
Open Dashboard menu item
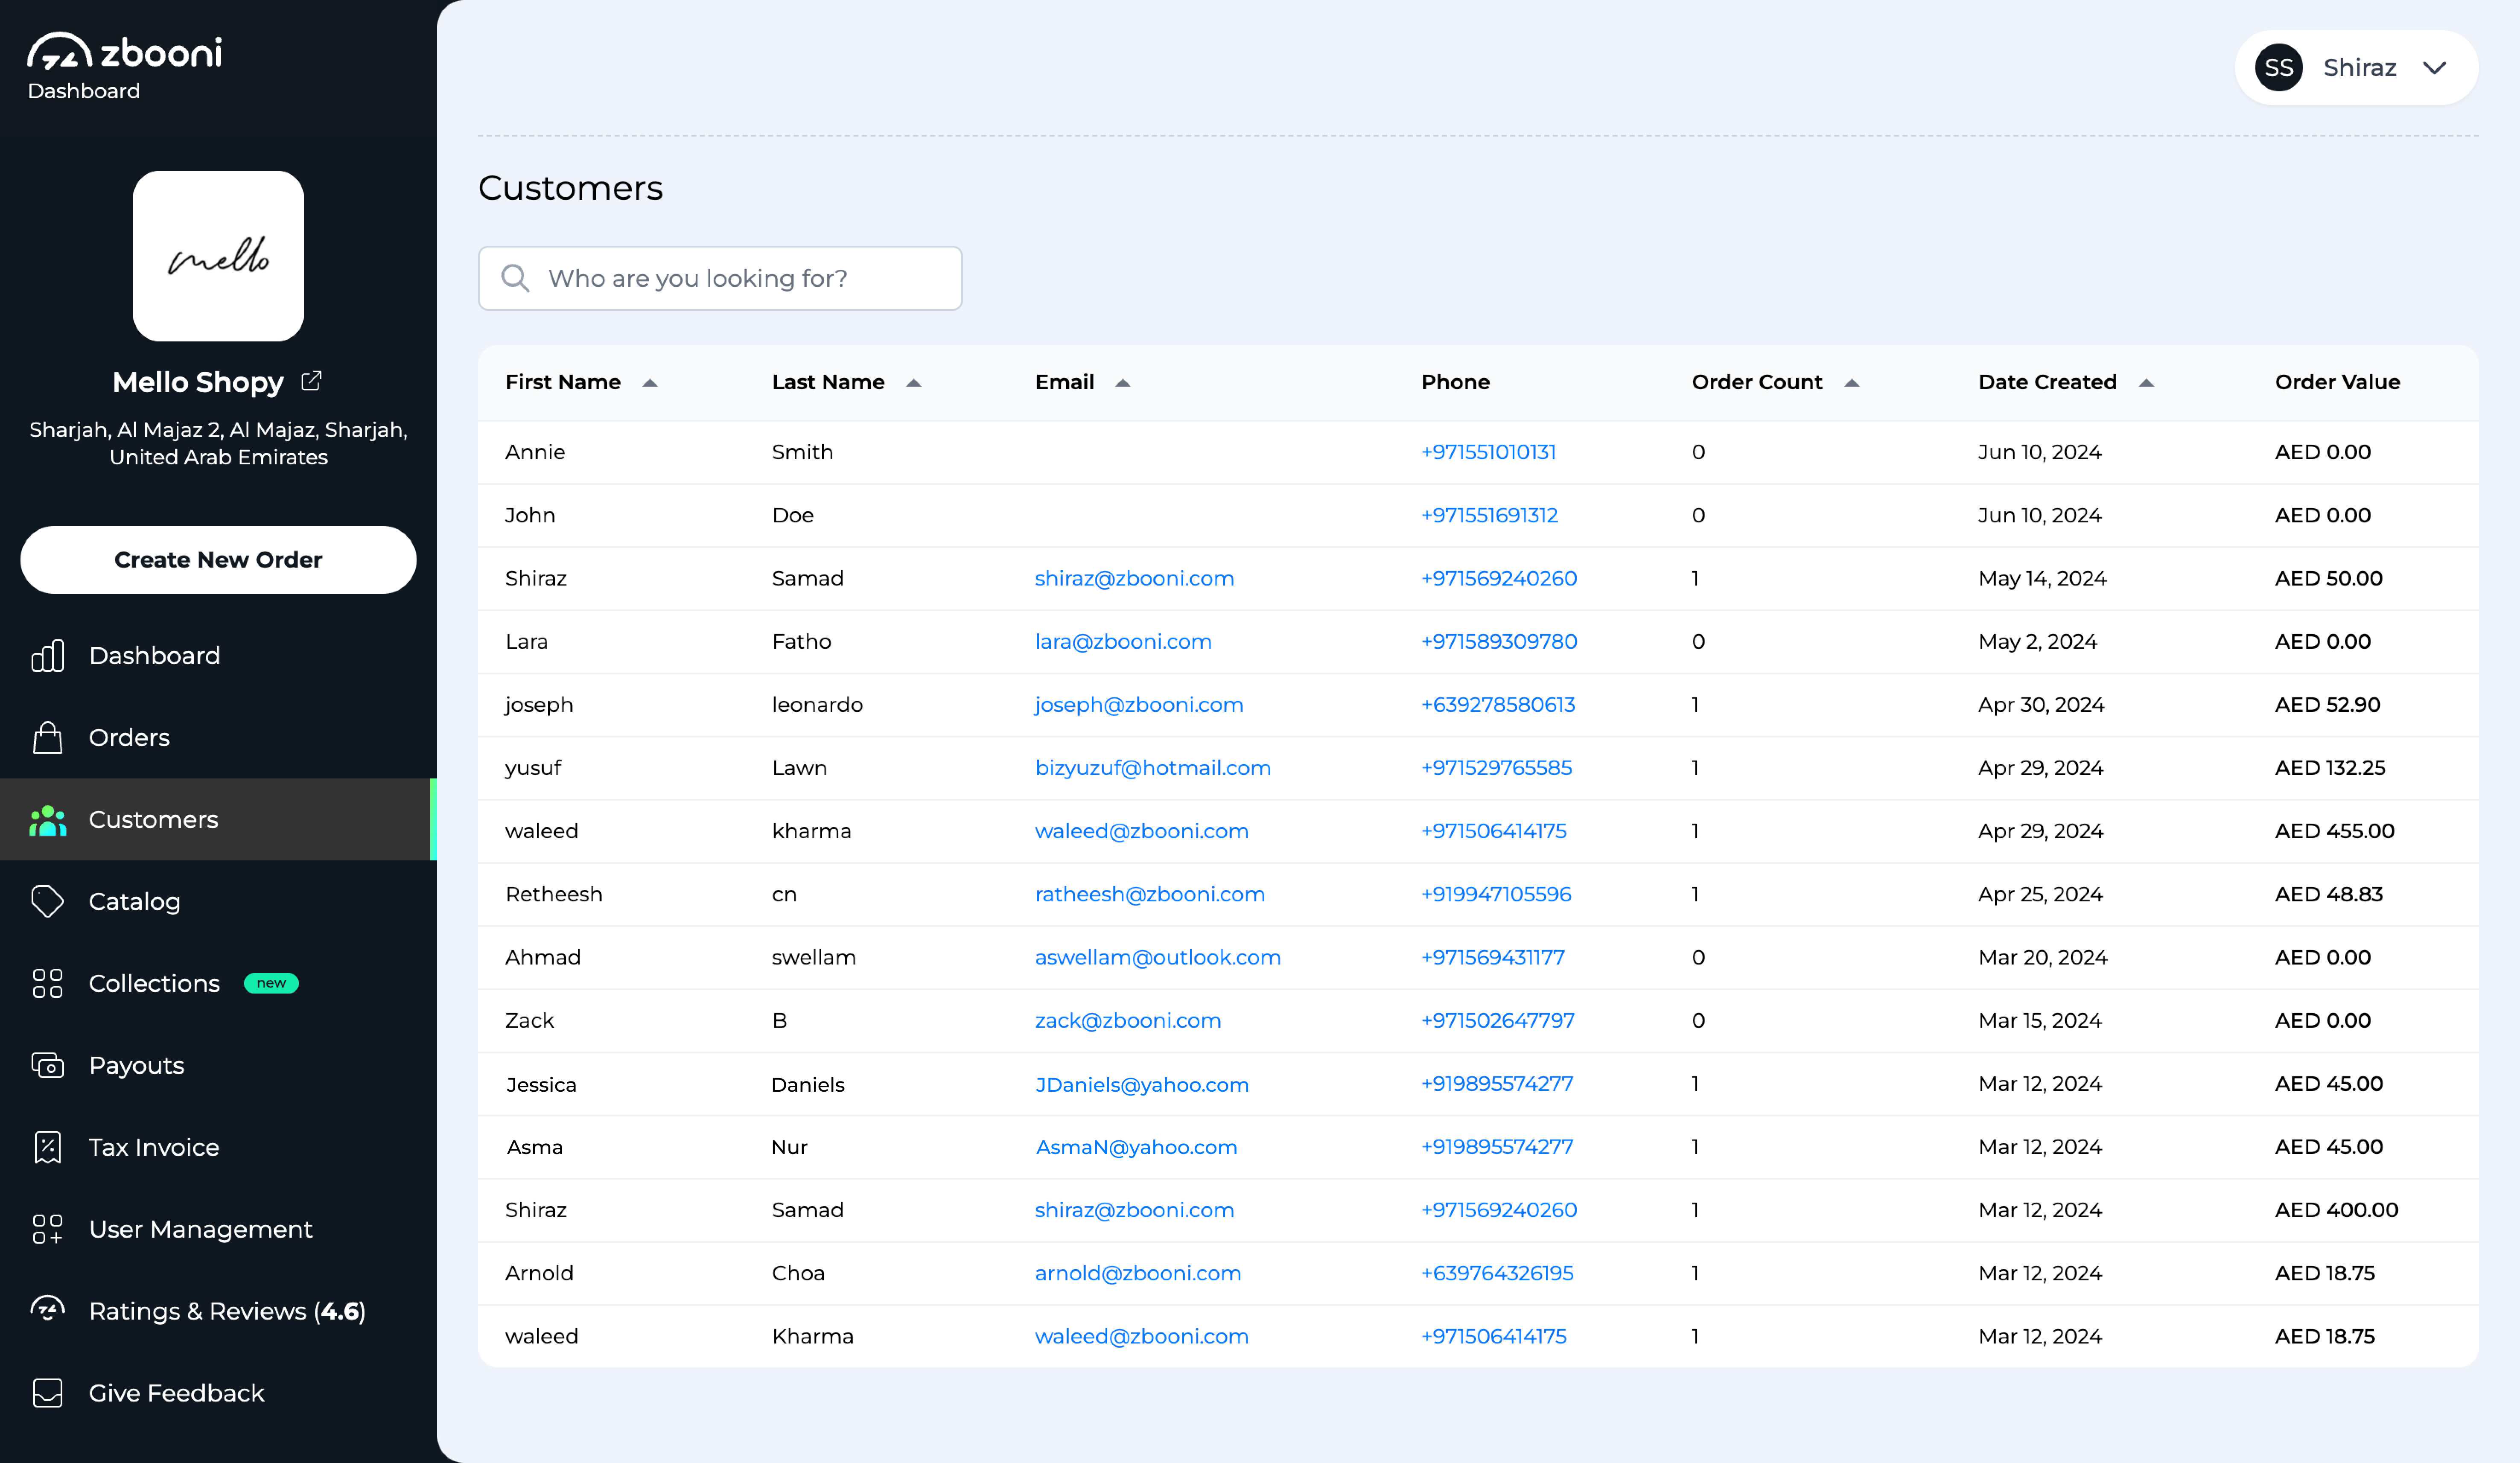(x=218, y=655)
